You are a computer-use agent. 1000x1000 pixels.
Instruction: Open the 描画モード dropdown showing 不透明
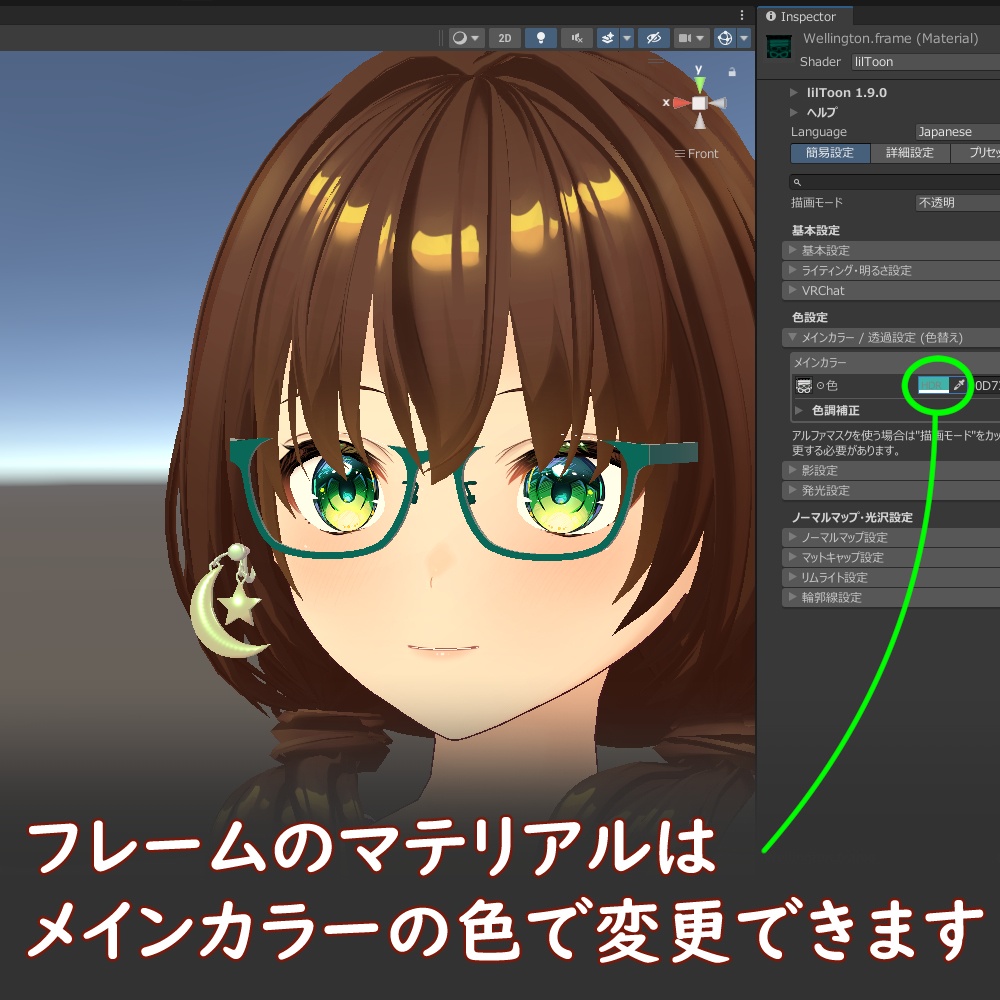tap(955, 202)
